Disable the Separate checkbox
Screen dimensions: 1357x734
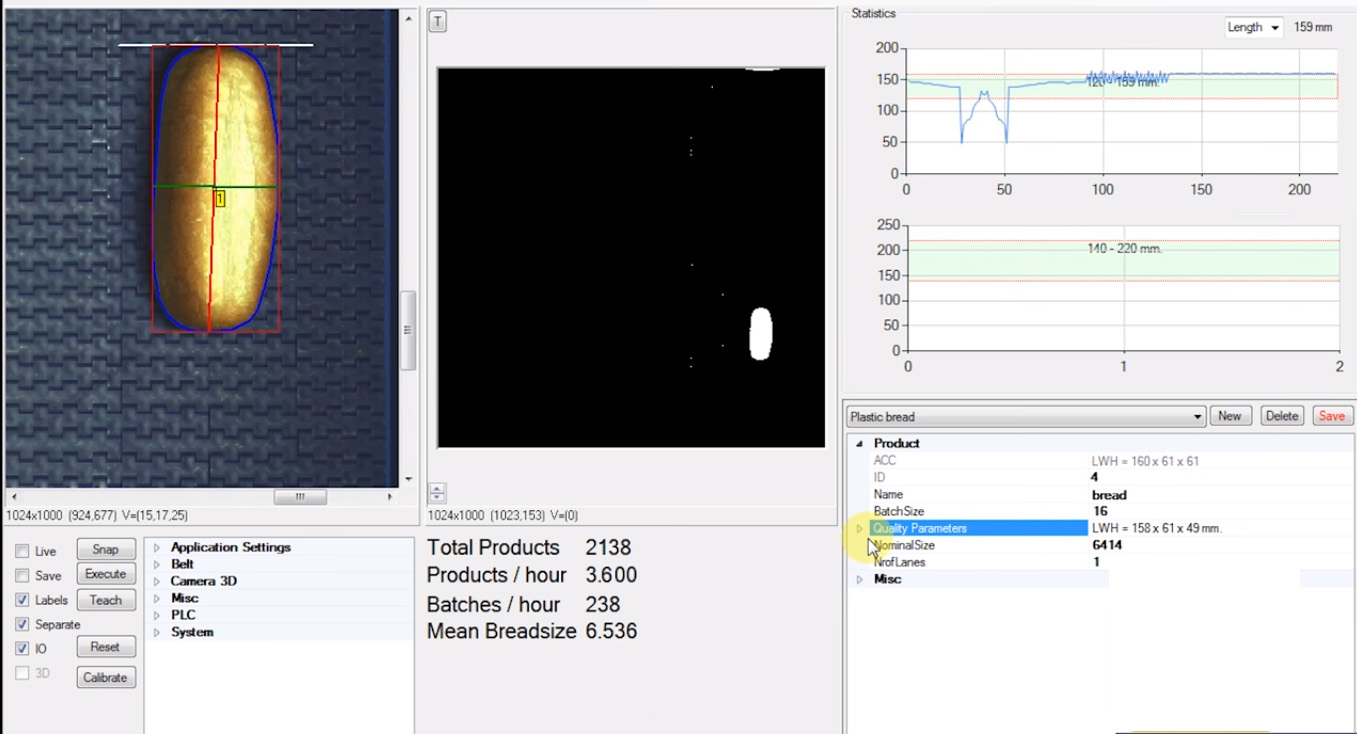pyautogui.click(x=22, y=624)
